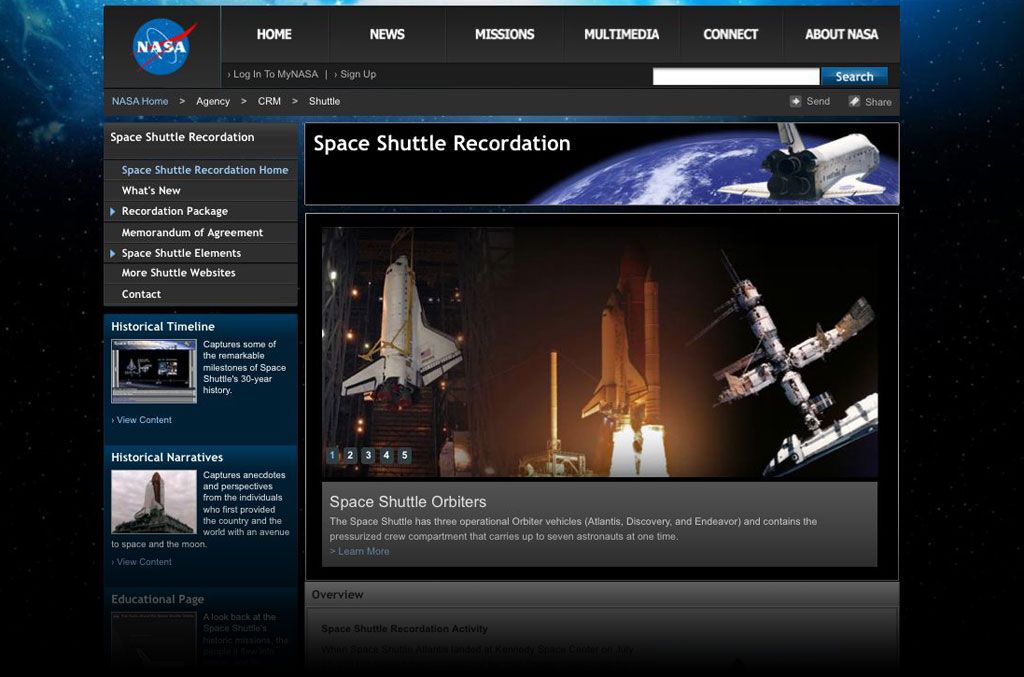This screenshot has height=677, width=1024.
Task: Click the Historical Narratives launch photo
Action: pos(152,500)
